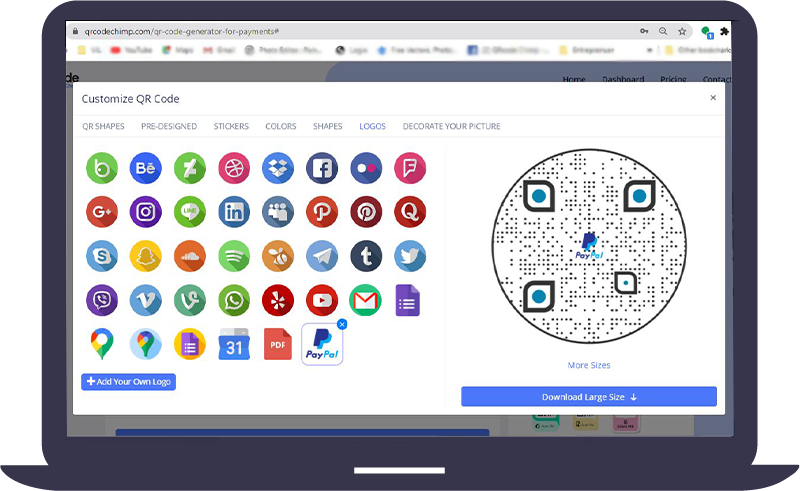
Task: Select the Twitter logo icon
Action: 409,256
